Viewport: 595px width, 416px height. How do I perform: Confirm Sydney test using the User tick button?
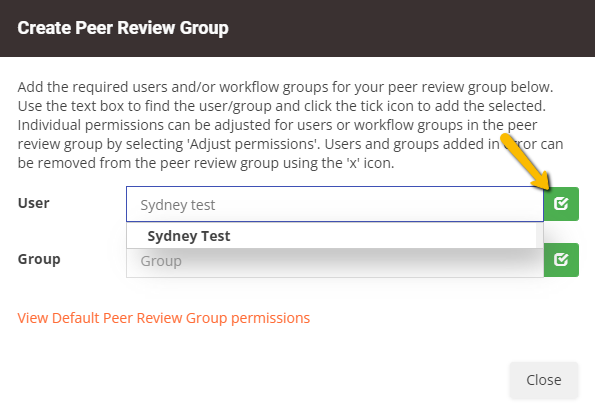tap(561, 204)
